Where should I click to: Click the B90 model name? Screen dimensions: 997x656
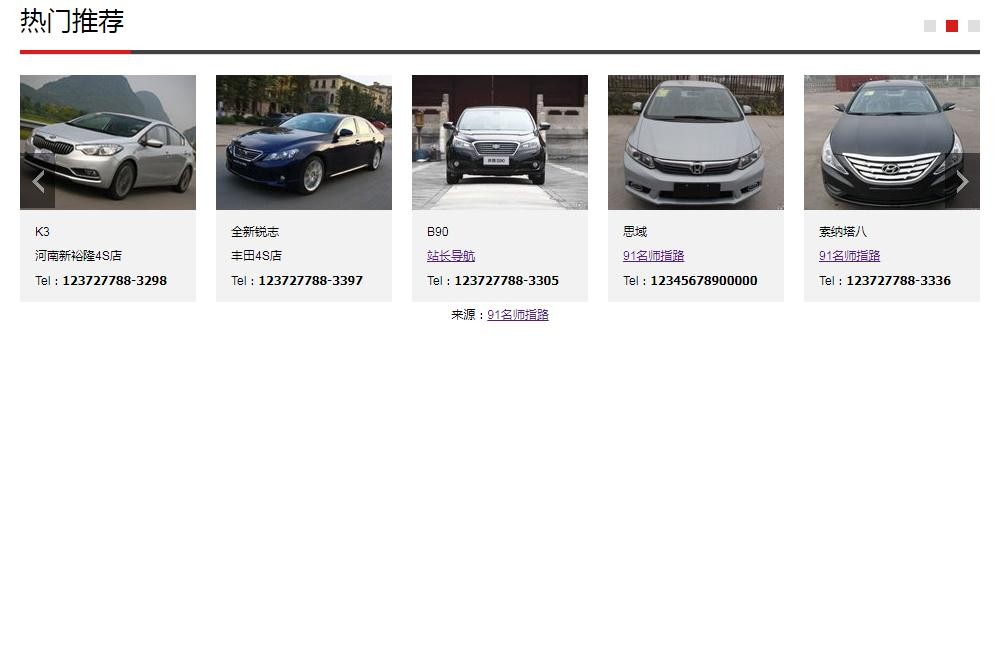click(x=437, y=231)
